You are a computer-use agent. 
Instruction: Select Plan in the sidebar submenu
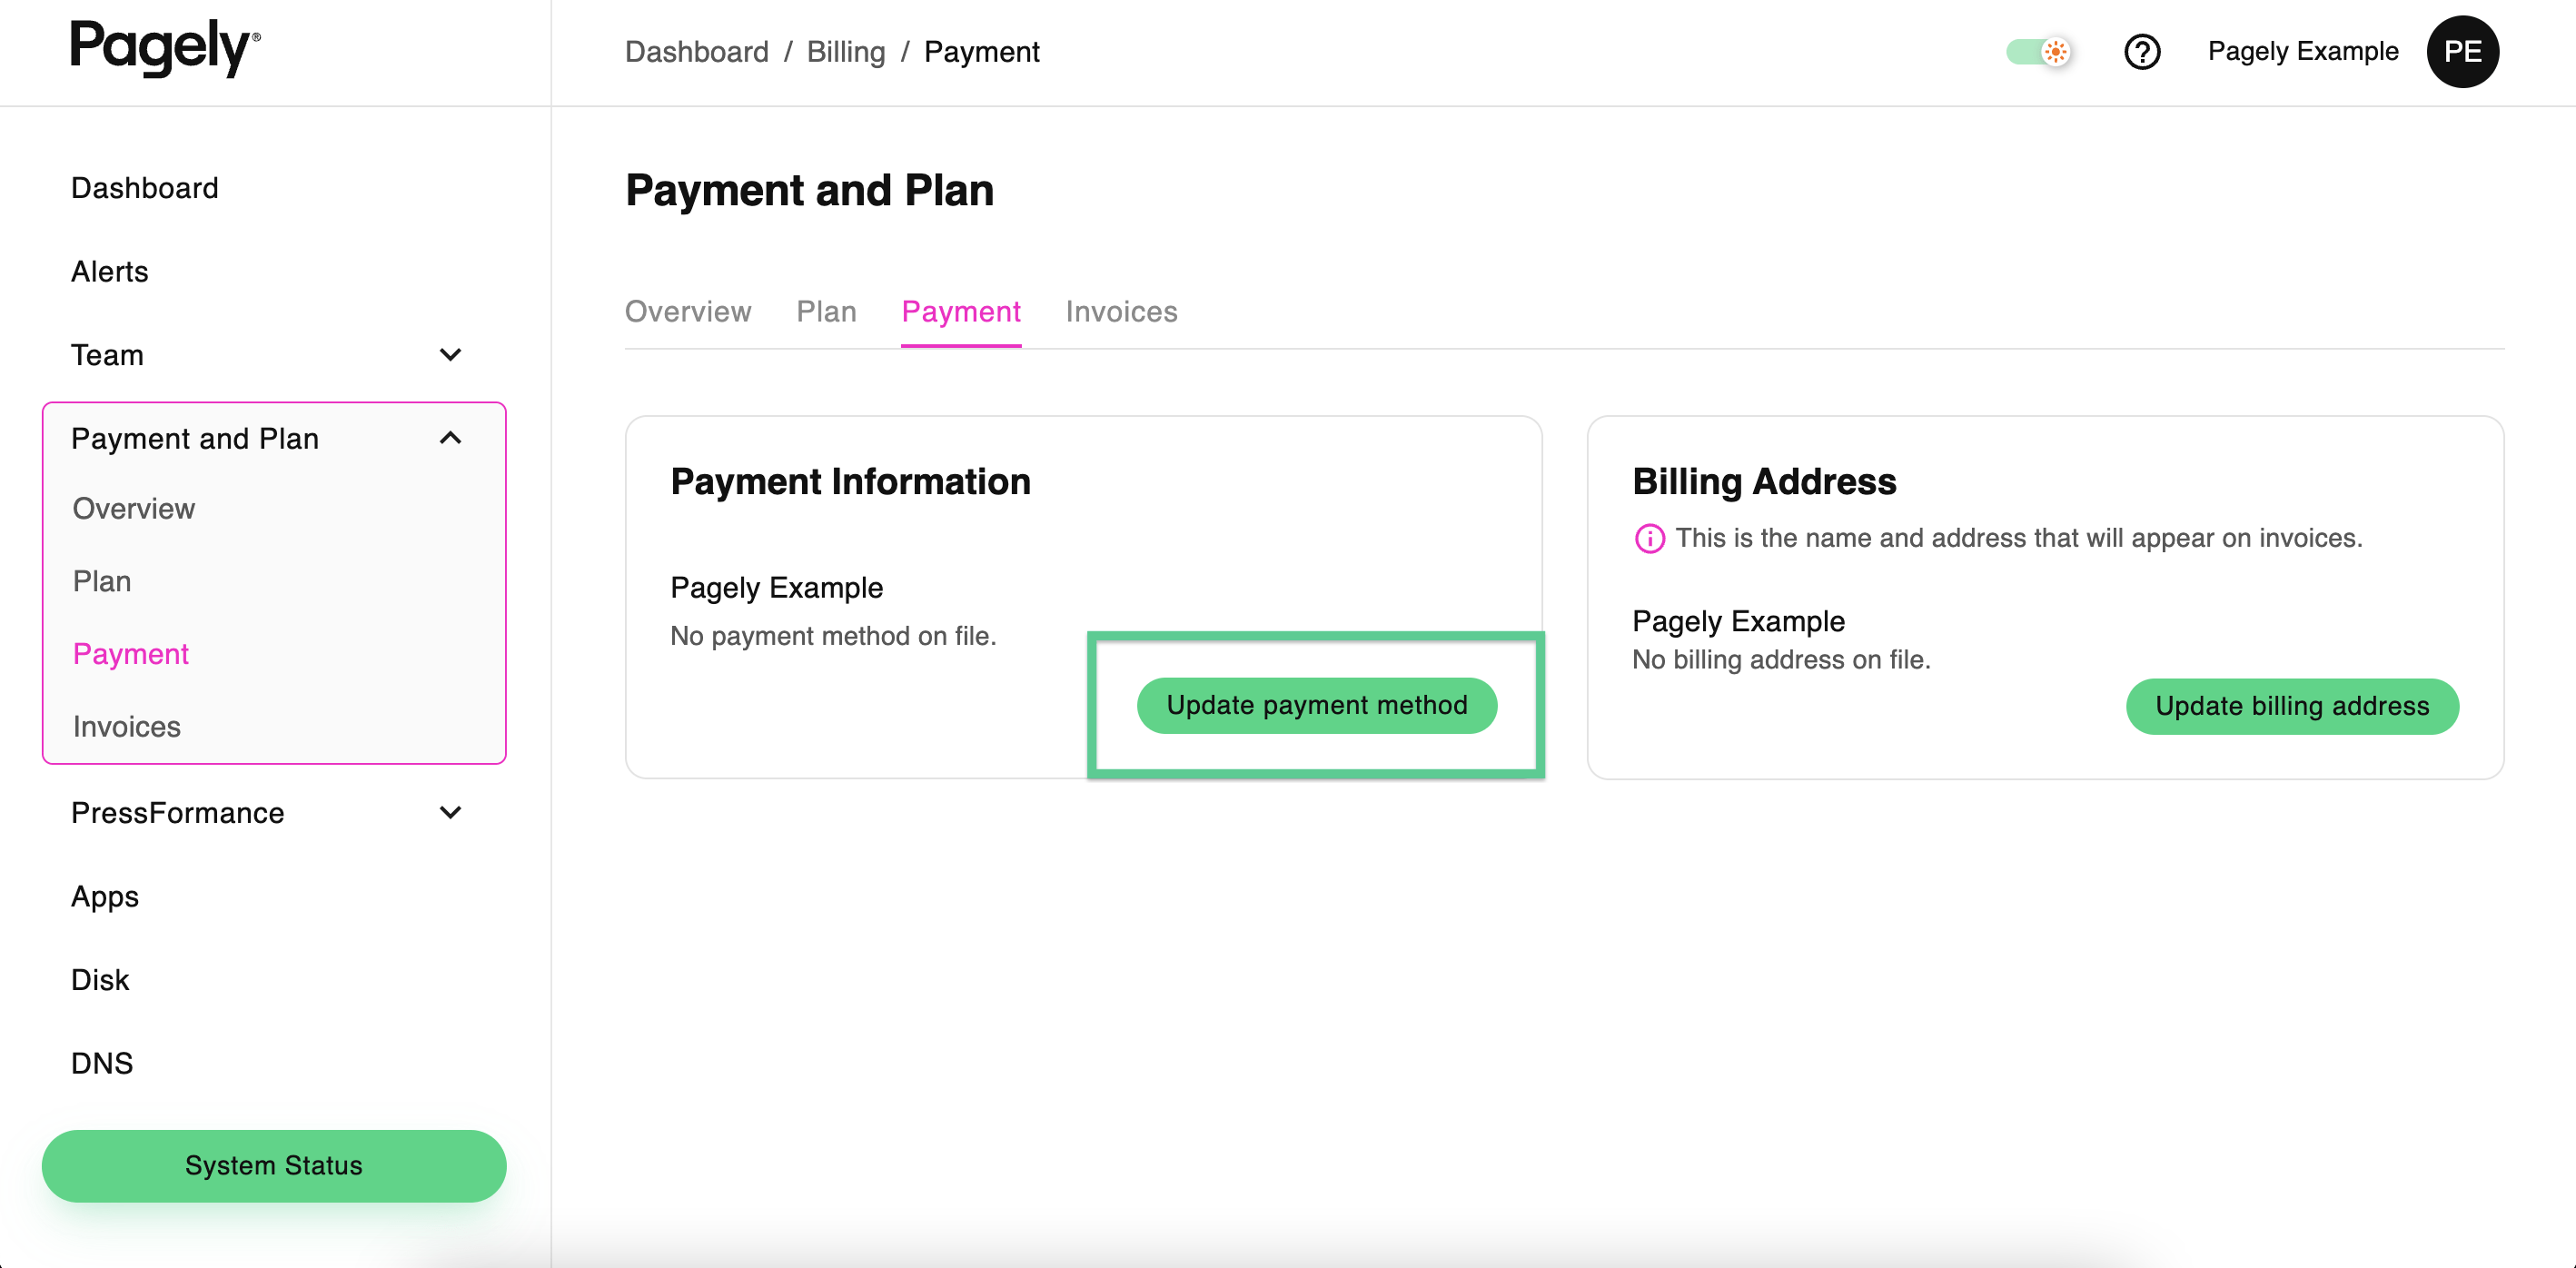tap(102, 582)
